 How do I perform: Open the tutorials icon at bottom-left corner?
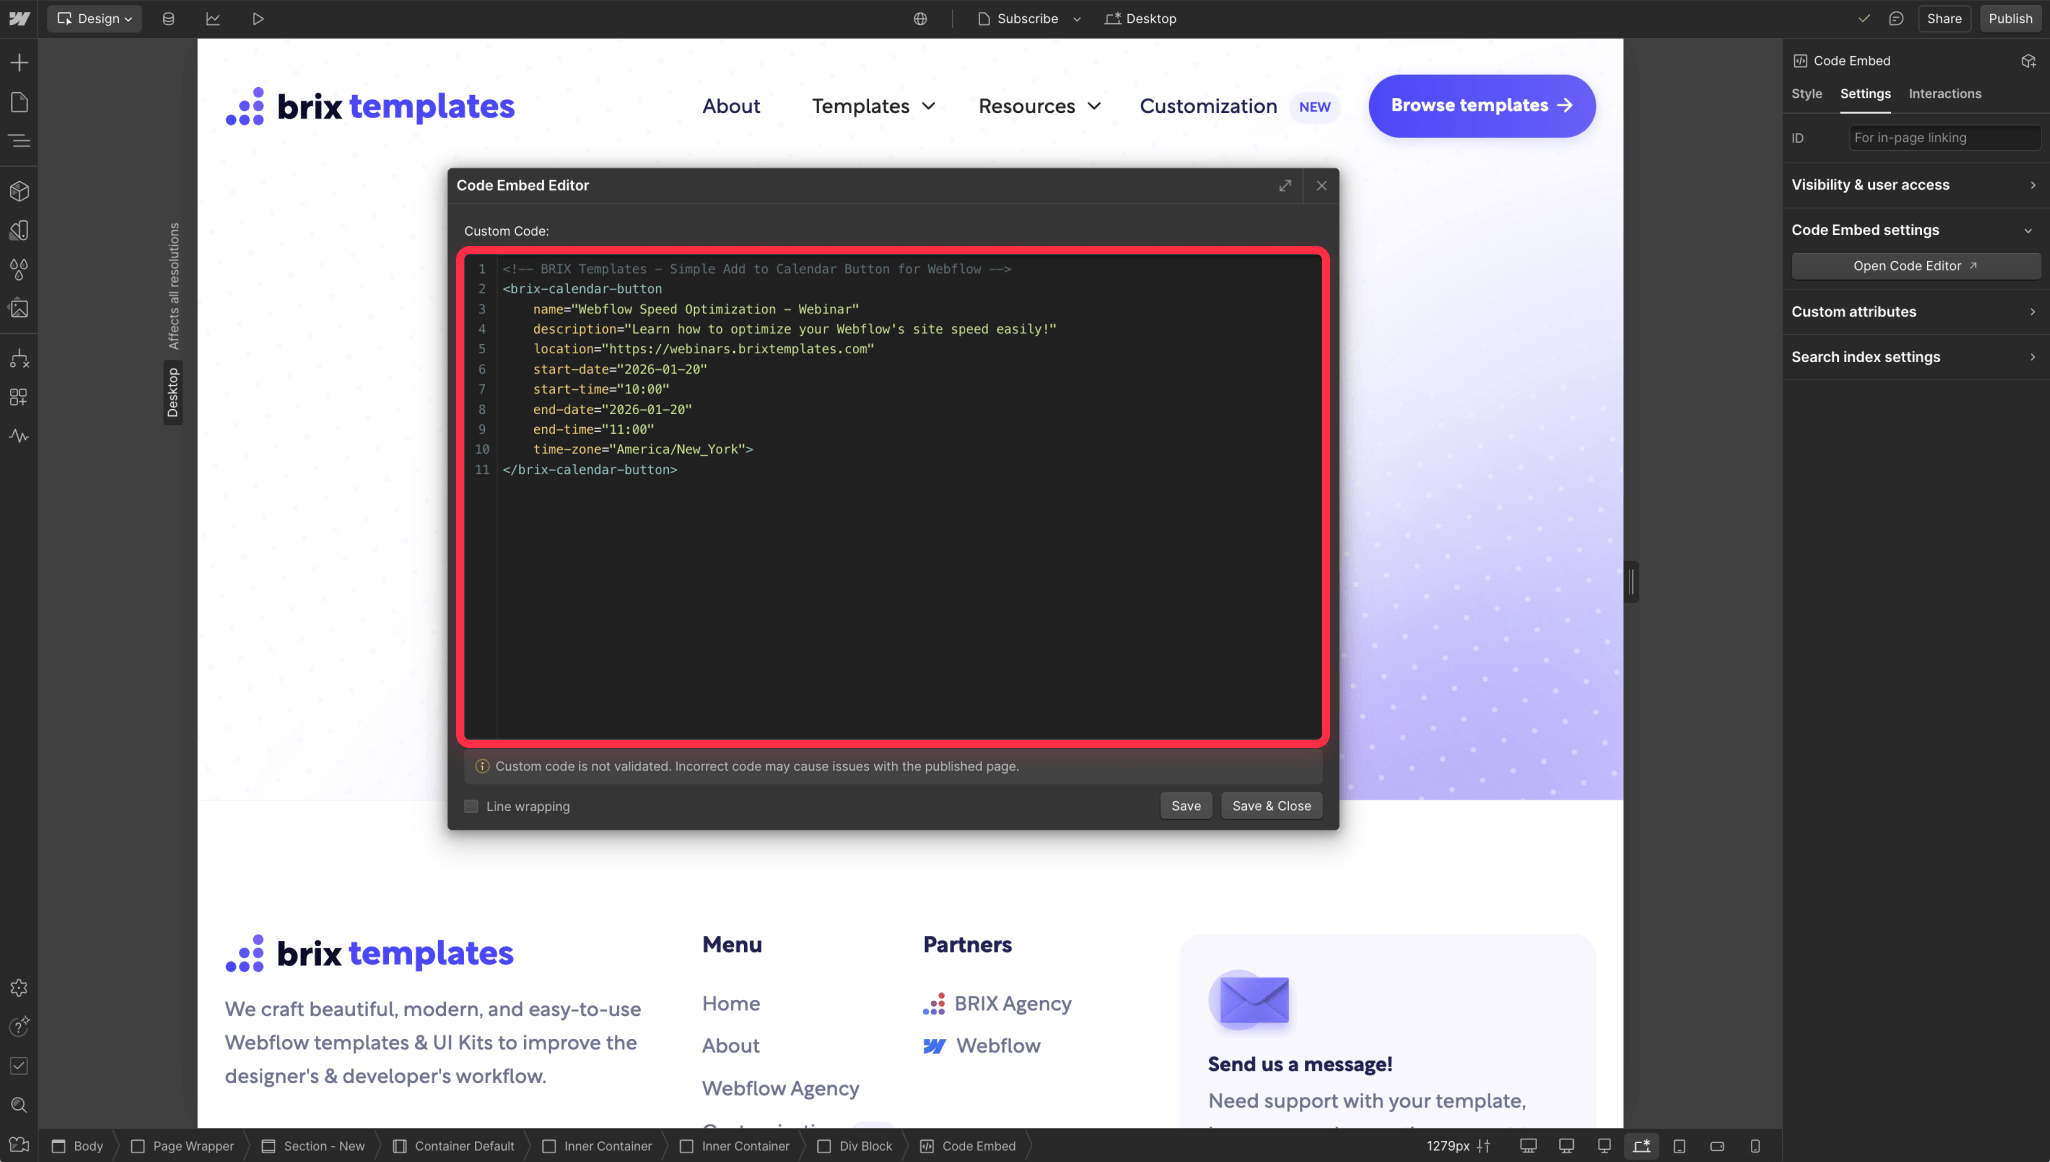tap(19, 1145)
